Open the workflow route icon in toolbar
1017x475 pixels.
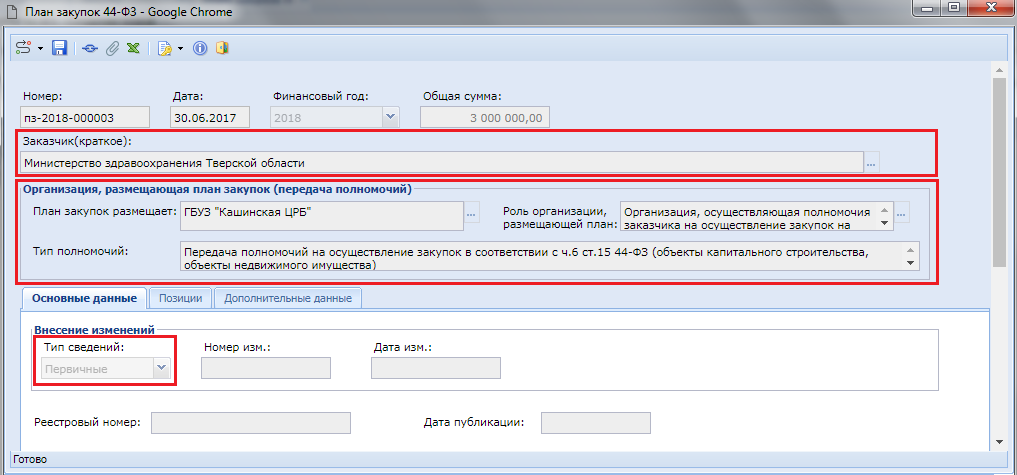pyautogui.click(x=23, y=48)
